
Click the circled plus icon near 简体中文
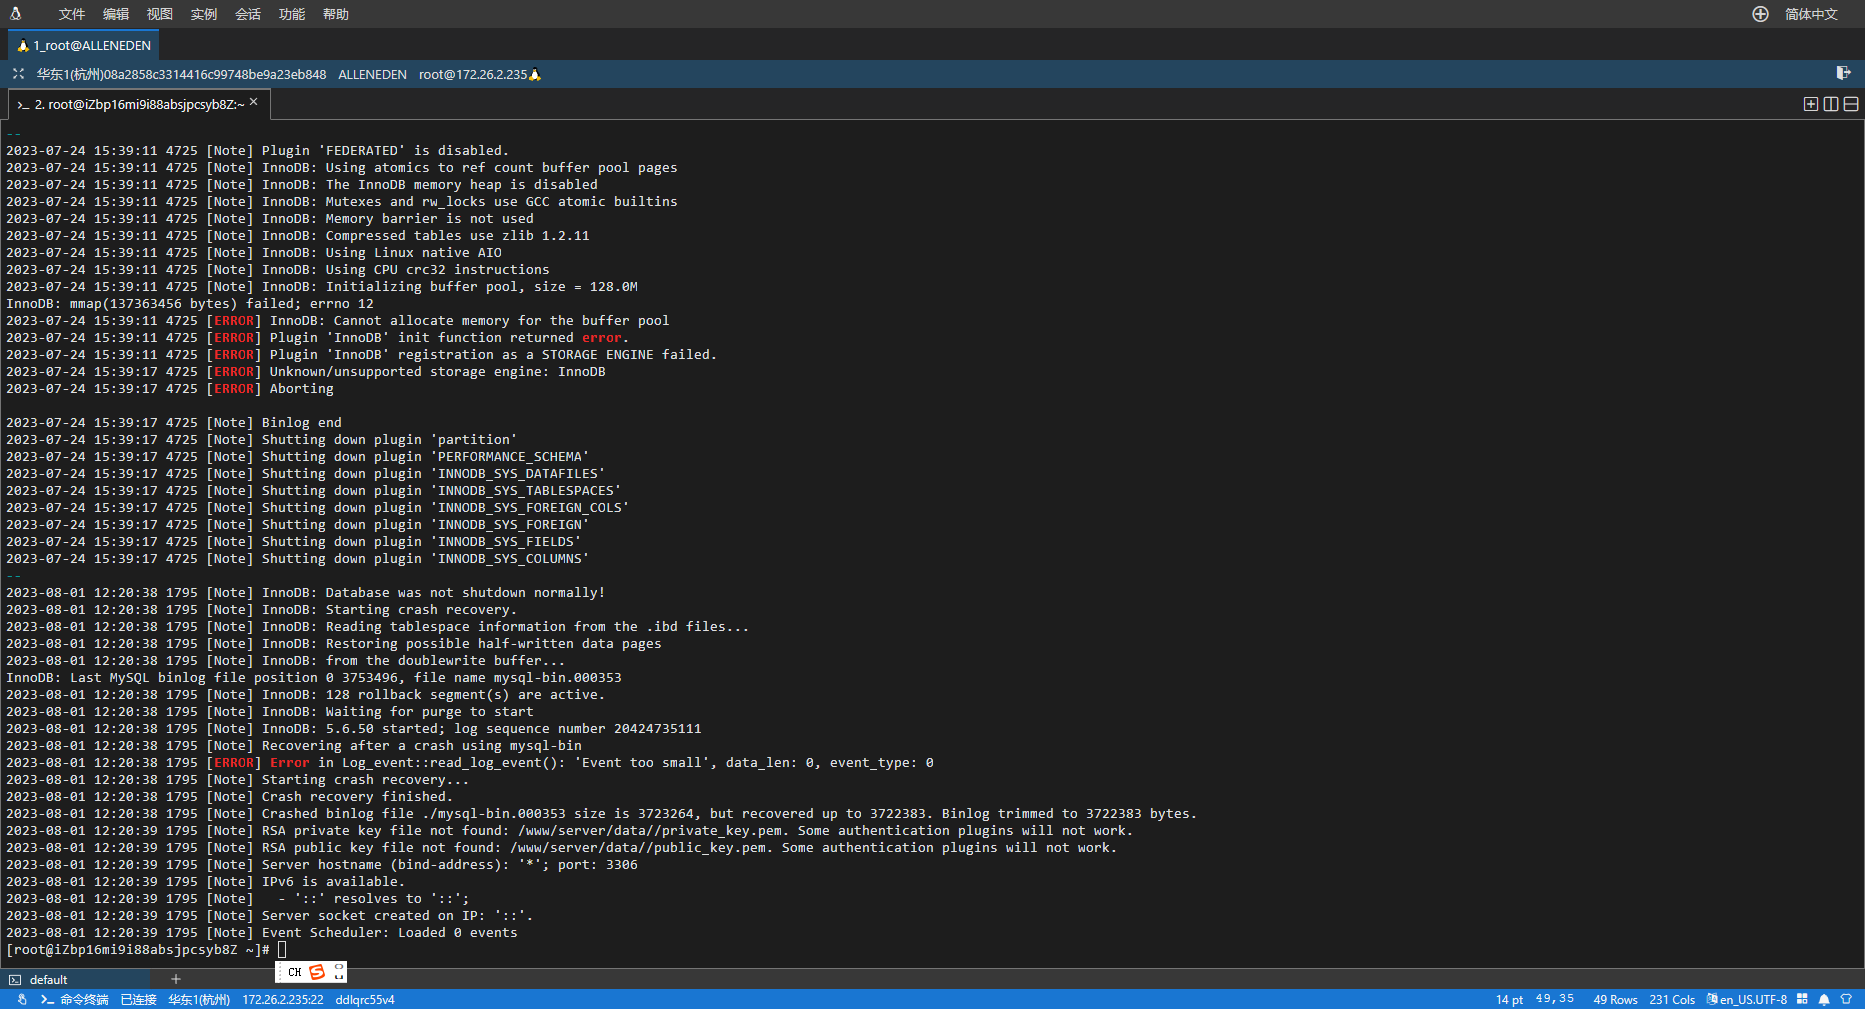(1761, 14)
